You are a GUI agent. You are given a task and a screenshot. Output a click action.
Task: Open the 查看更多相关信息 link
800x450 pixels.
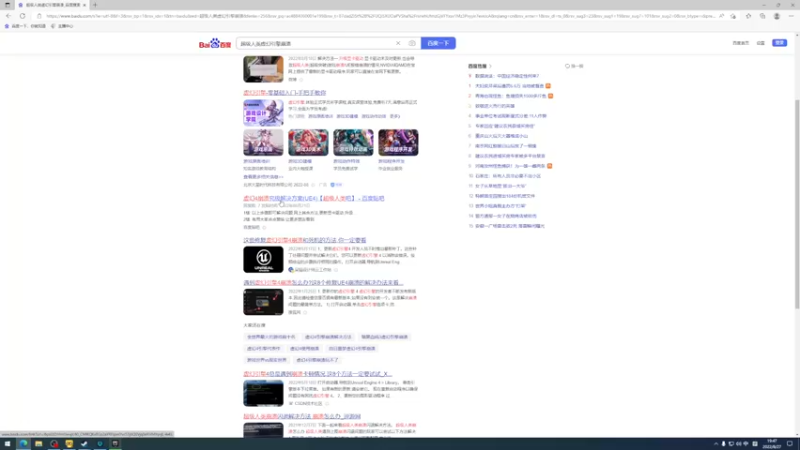coord(263,177)
